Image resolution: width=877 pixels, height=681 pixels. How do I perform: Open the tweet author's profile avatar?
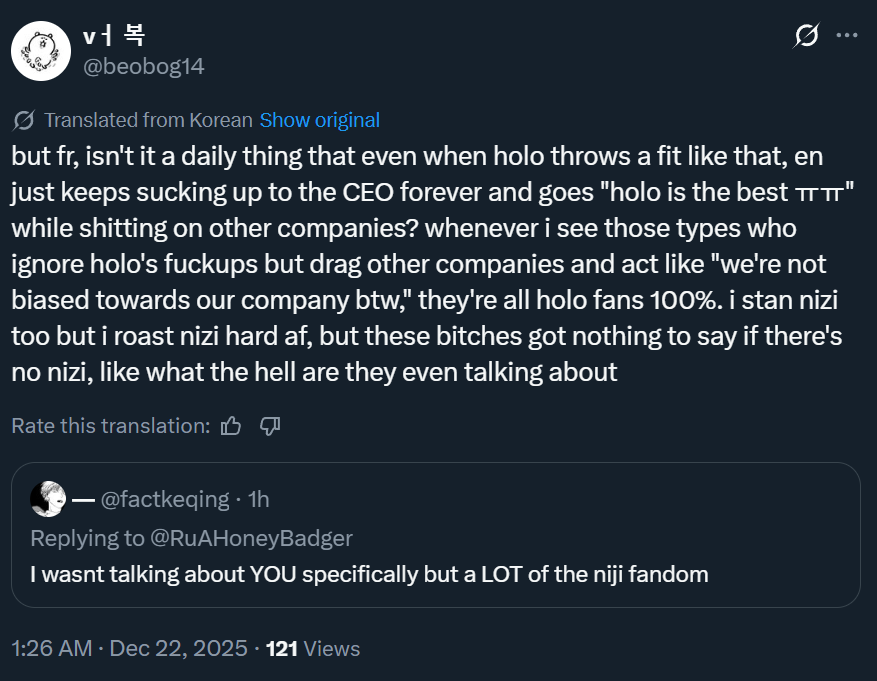[40, 50]
